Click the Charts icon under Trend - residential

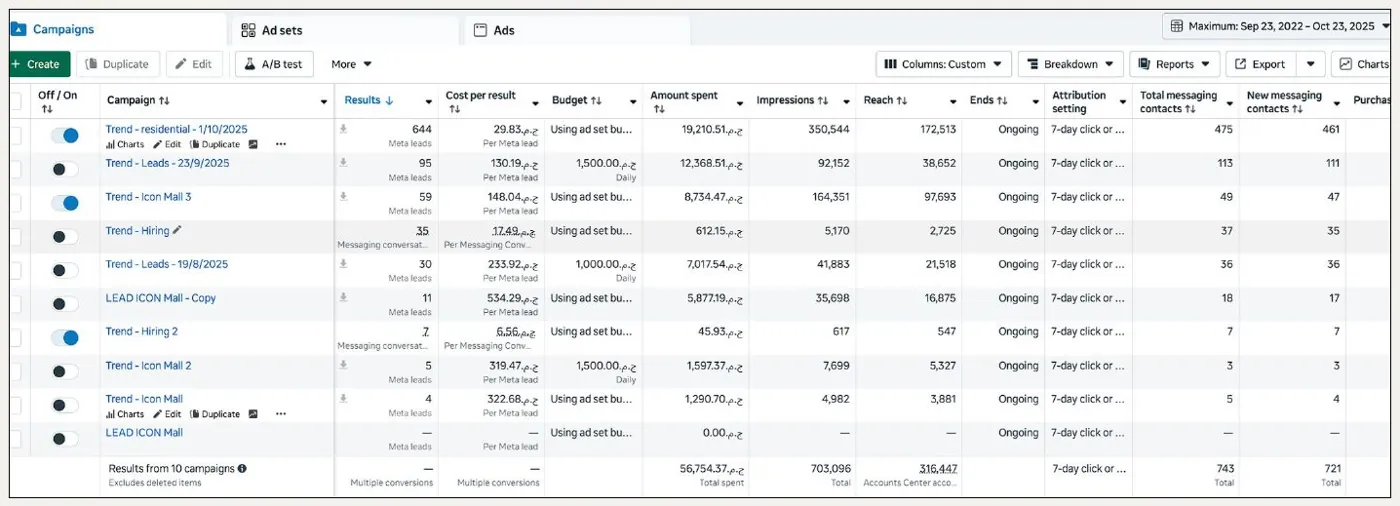tap(110, 144)
